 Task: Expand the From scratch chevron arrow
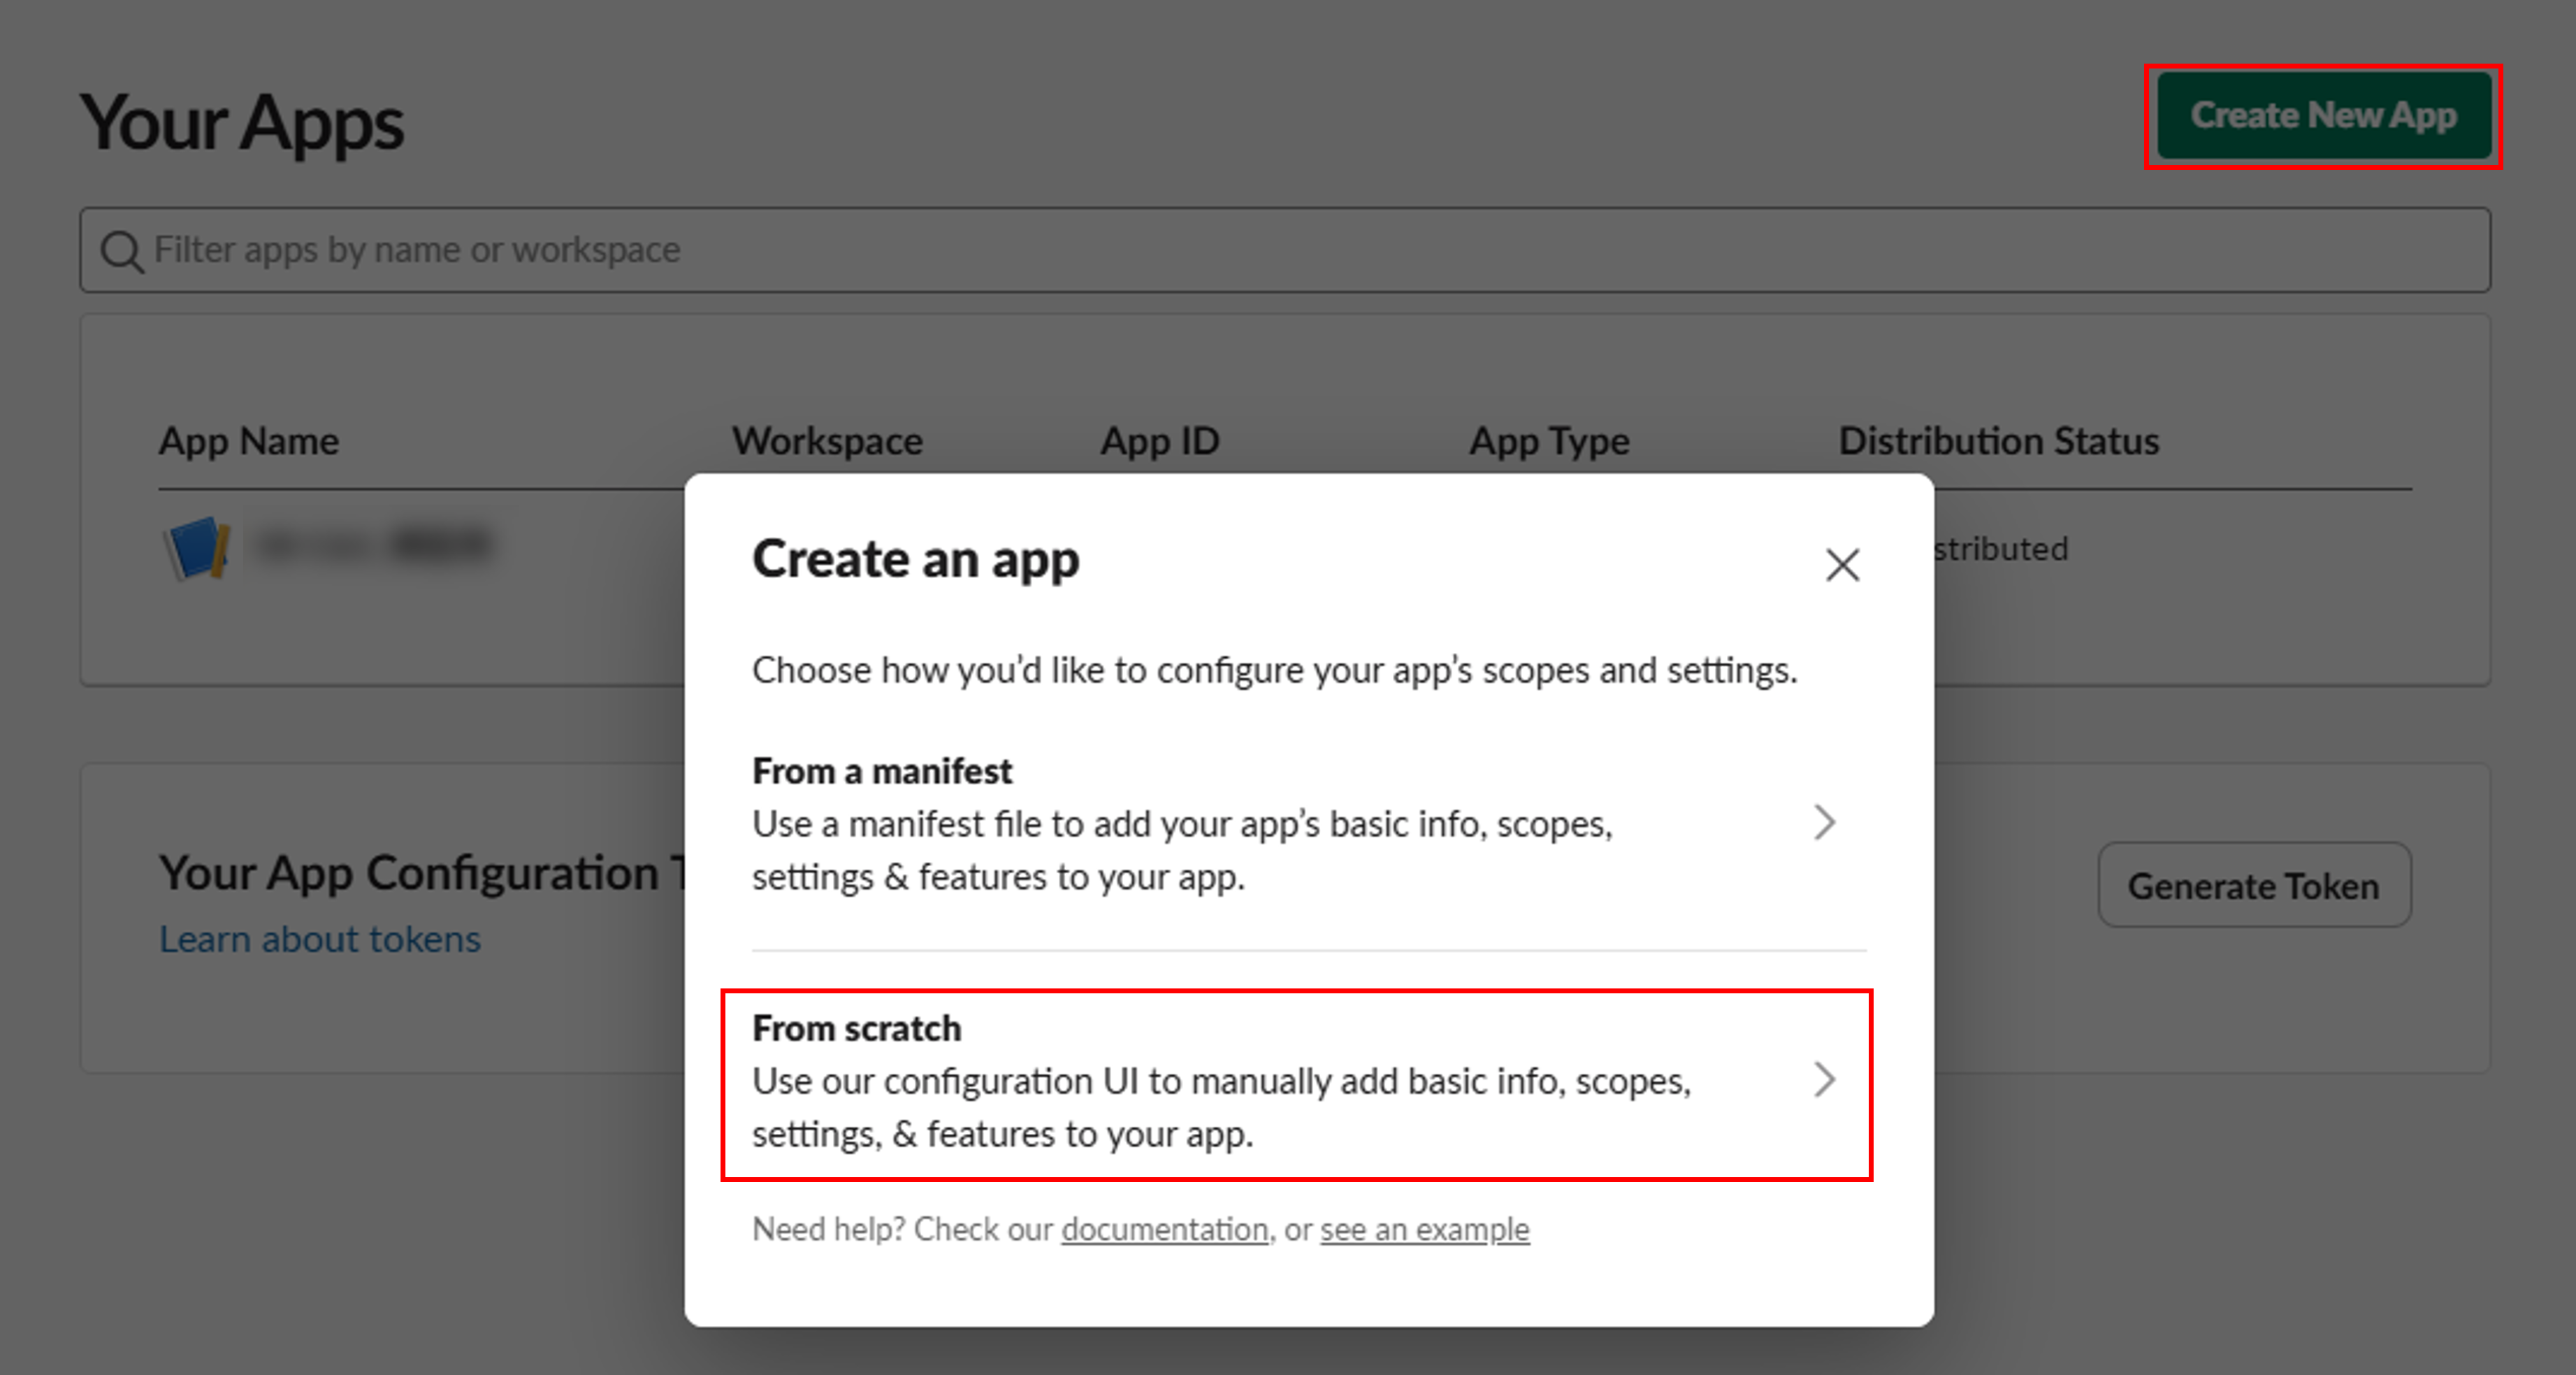pyautogui.click(x=1825, y=1080)
